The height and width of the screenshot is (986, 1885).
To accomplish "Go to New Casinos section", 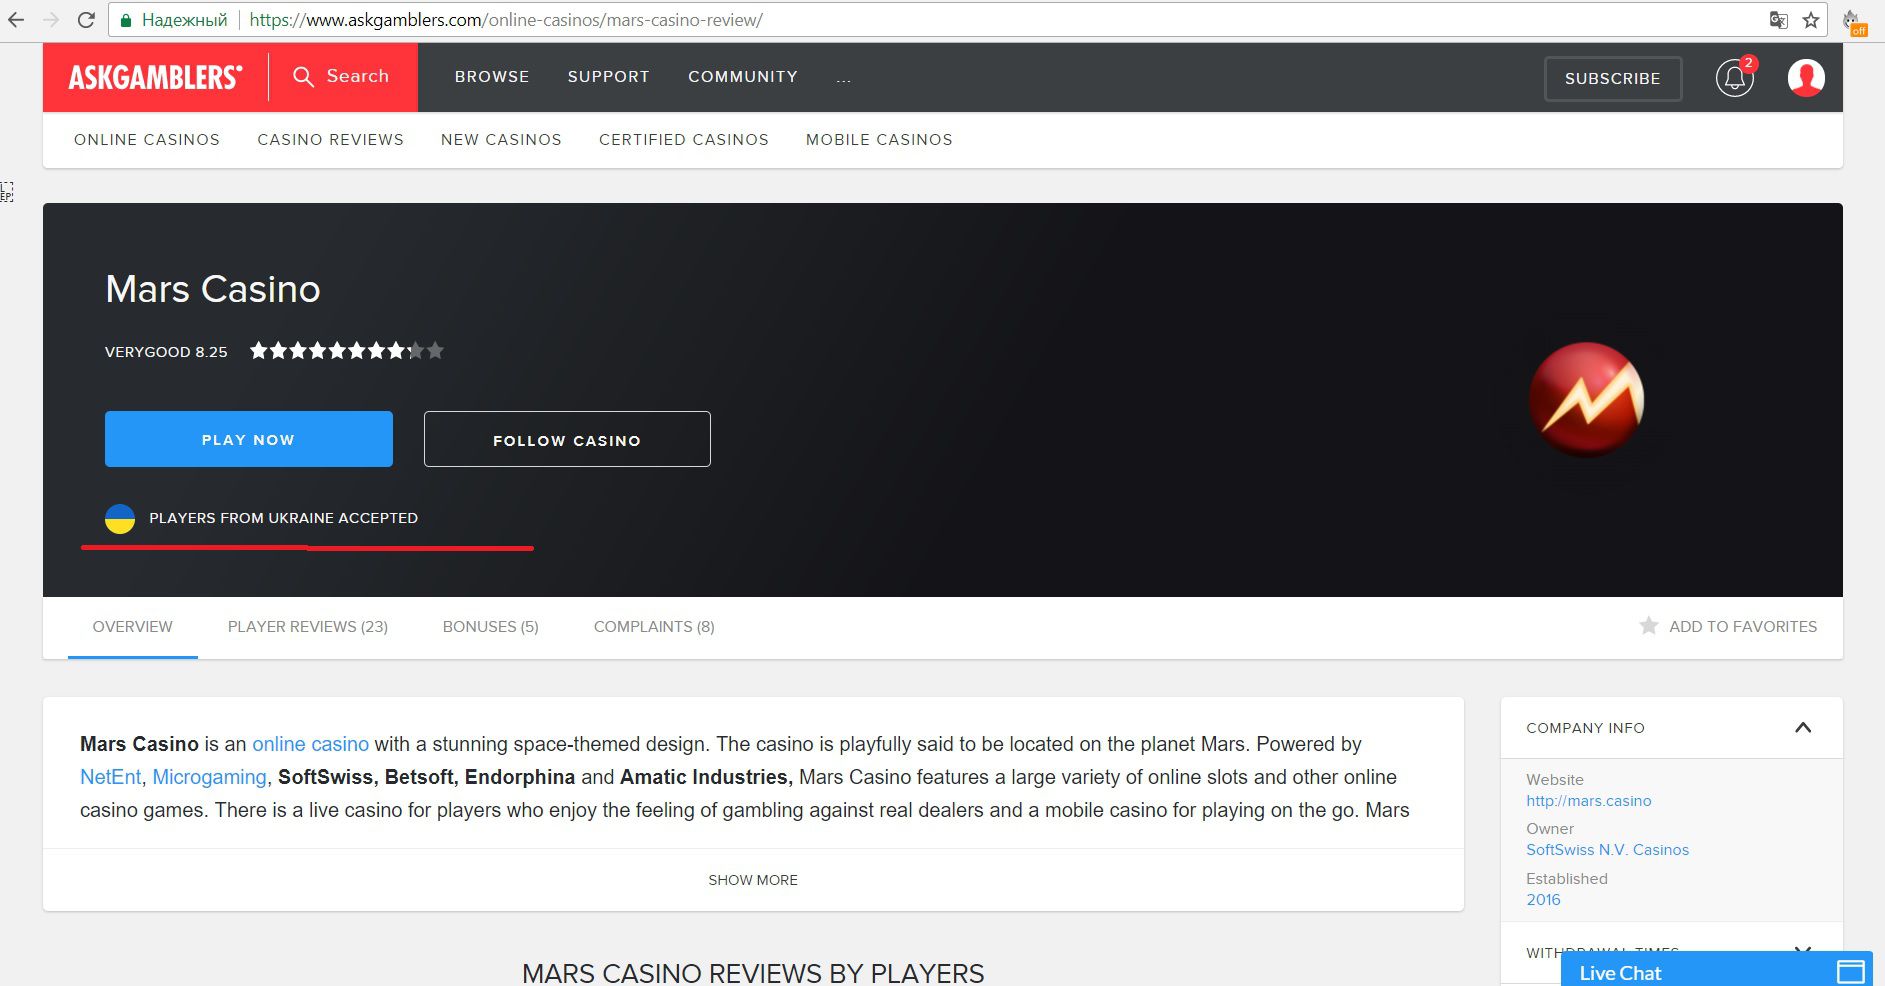I will click(501, 140).
